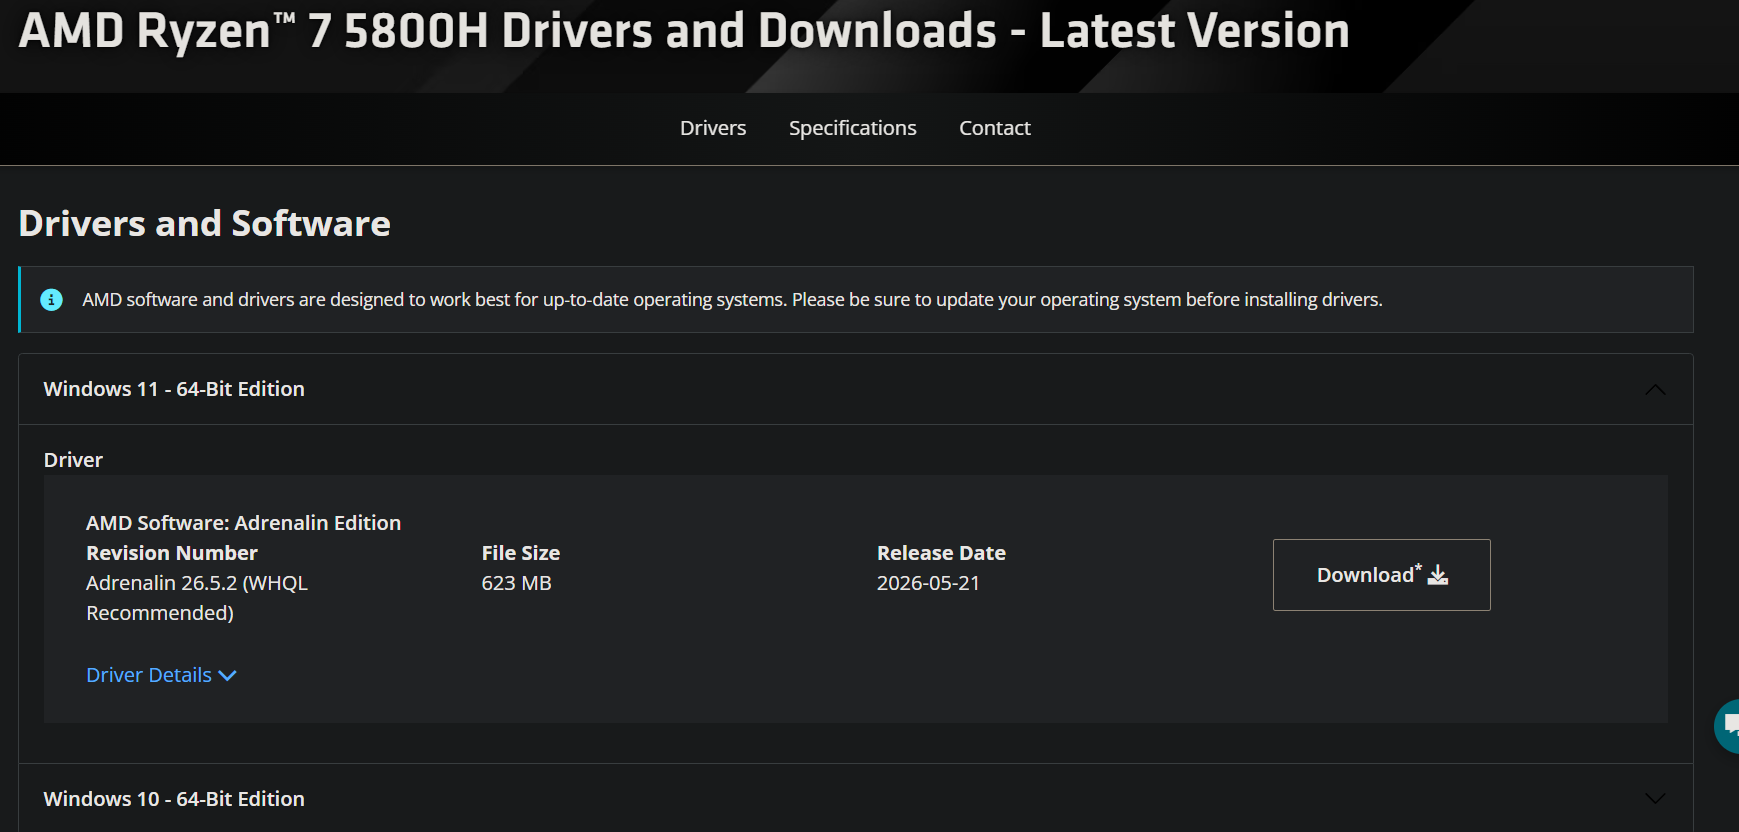The image size is (1739, 832).
Task: Click the Driver section label
Action: (x=73, y=460)
